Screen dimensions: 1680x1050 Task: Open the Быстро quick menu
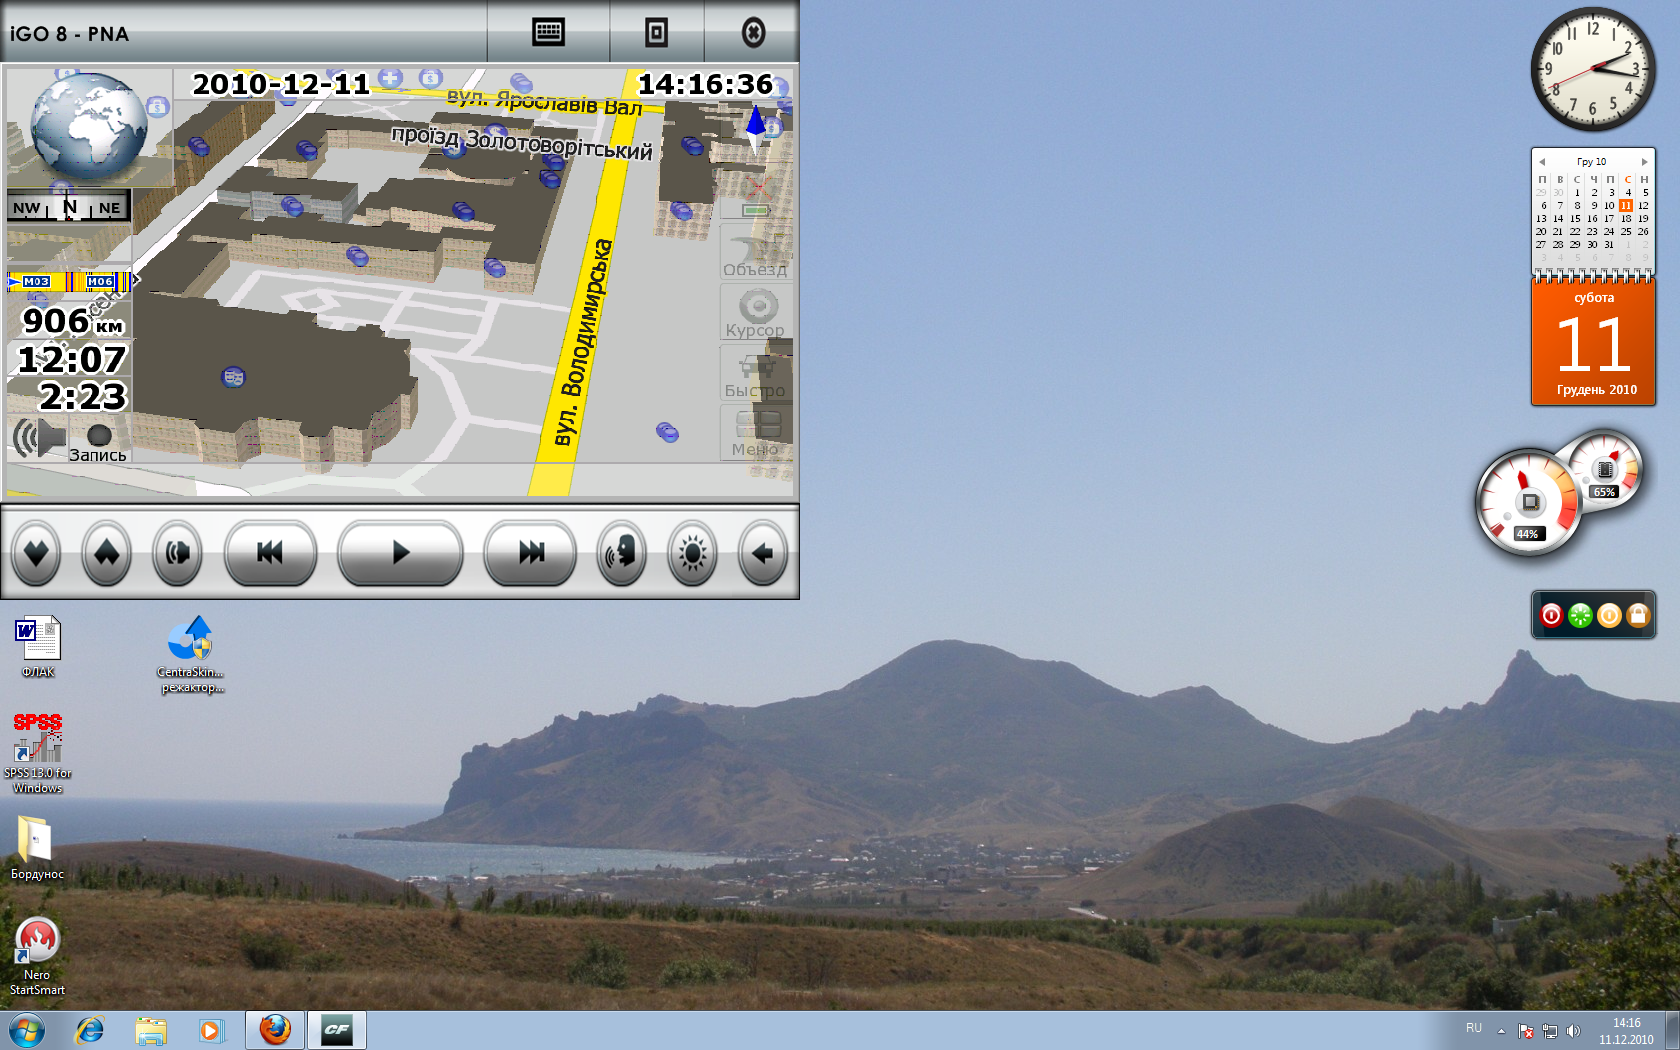(x=755, y=375)
